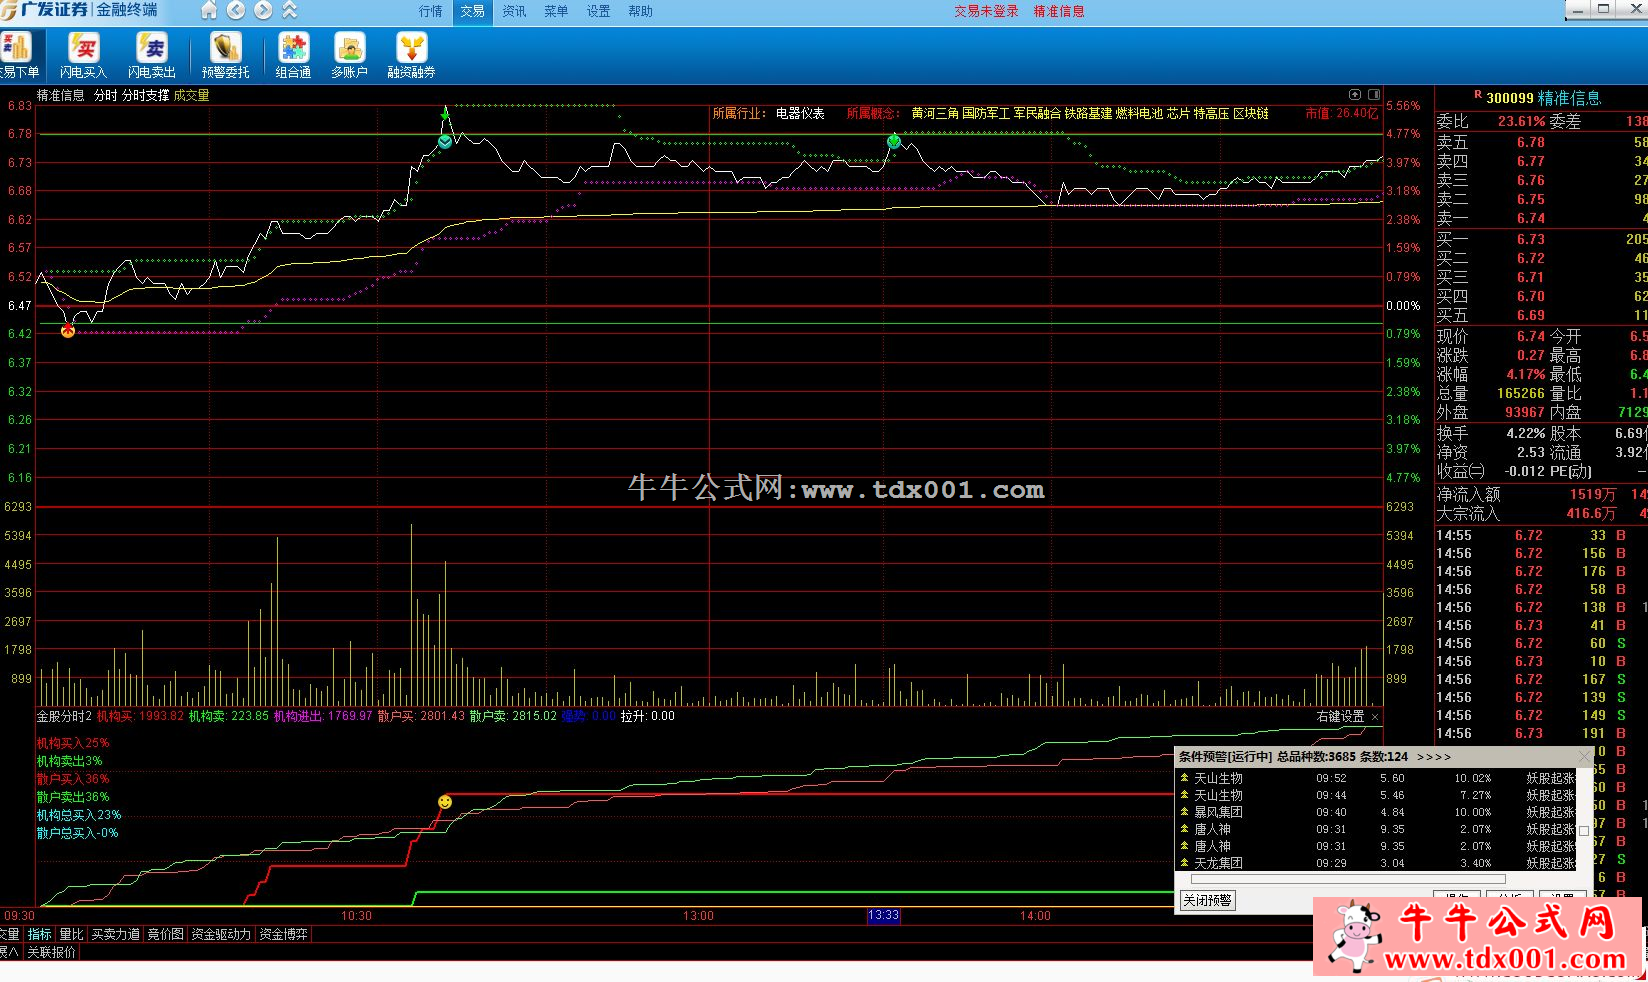The image size is (1648, 982).
Task: Click the 卖一 6.74 ask price
Action: [1530, 218]
